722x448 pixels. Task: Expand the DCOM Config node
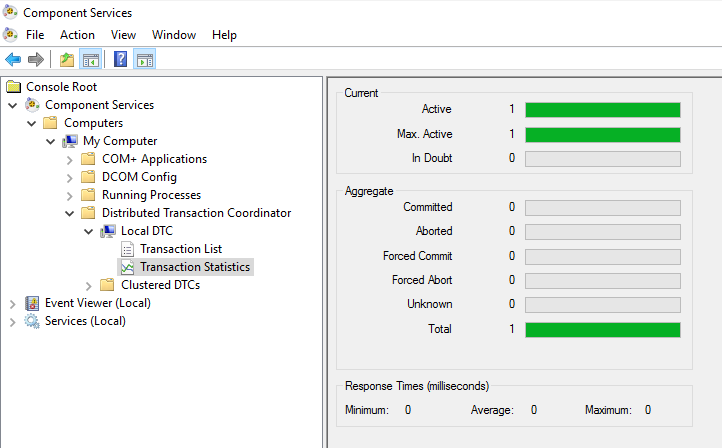[70, 178]
